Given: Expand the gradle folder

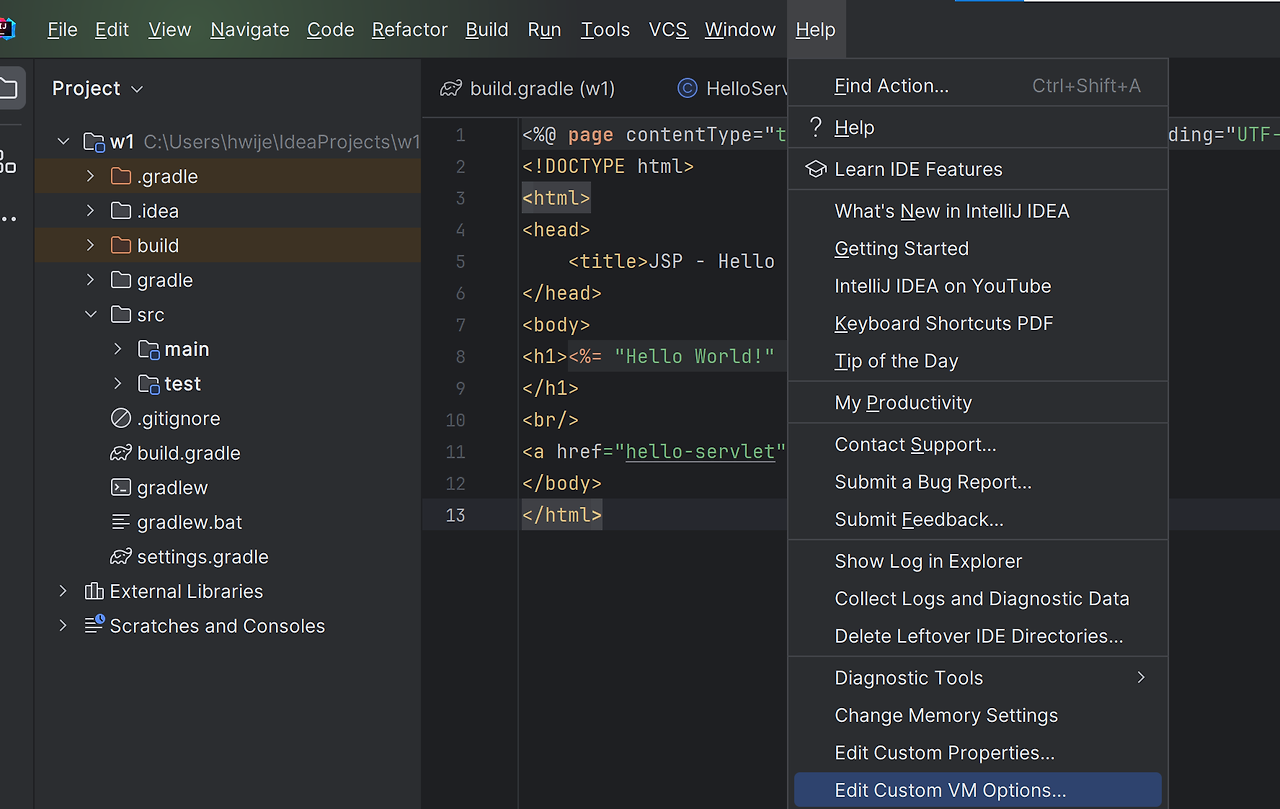Looking at the screenshot, I should pos(91,280).
